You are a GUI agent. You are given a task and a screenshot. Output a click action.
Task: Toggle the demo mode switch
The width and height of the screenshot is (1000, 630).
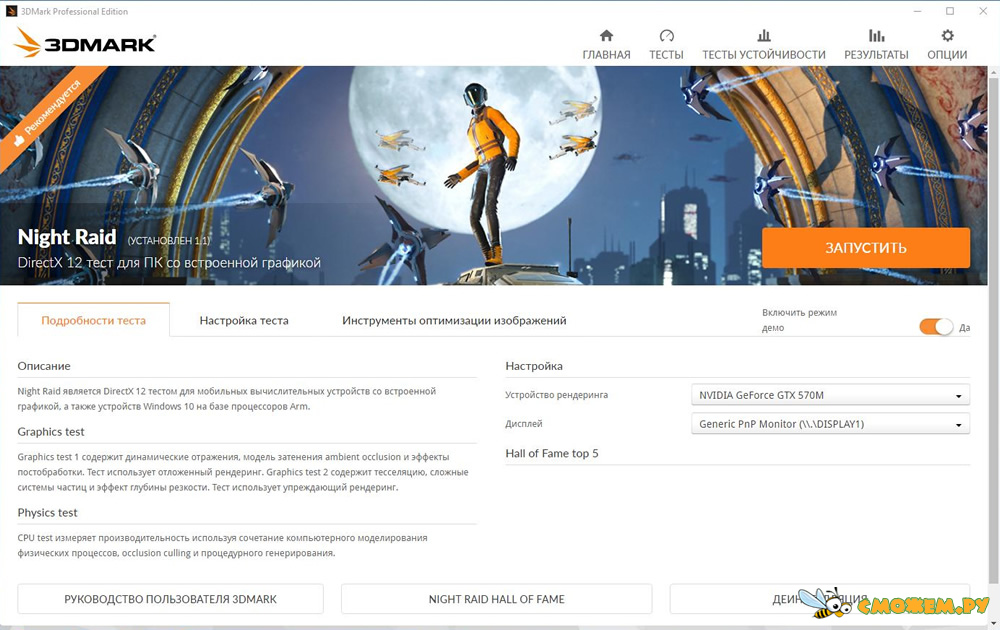pyautogui.click(x=936, y=327)
